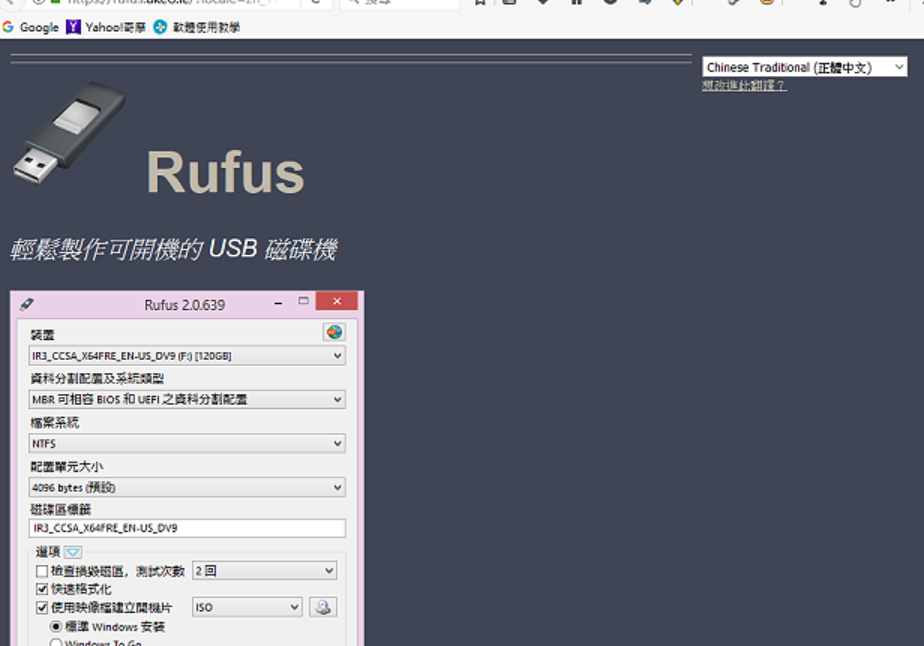Toggle the 快速格式化 quick format checkbox
Screen dimensions: 924x646
pos(42,589)
